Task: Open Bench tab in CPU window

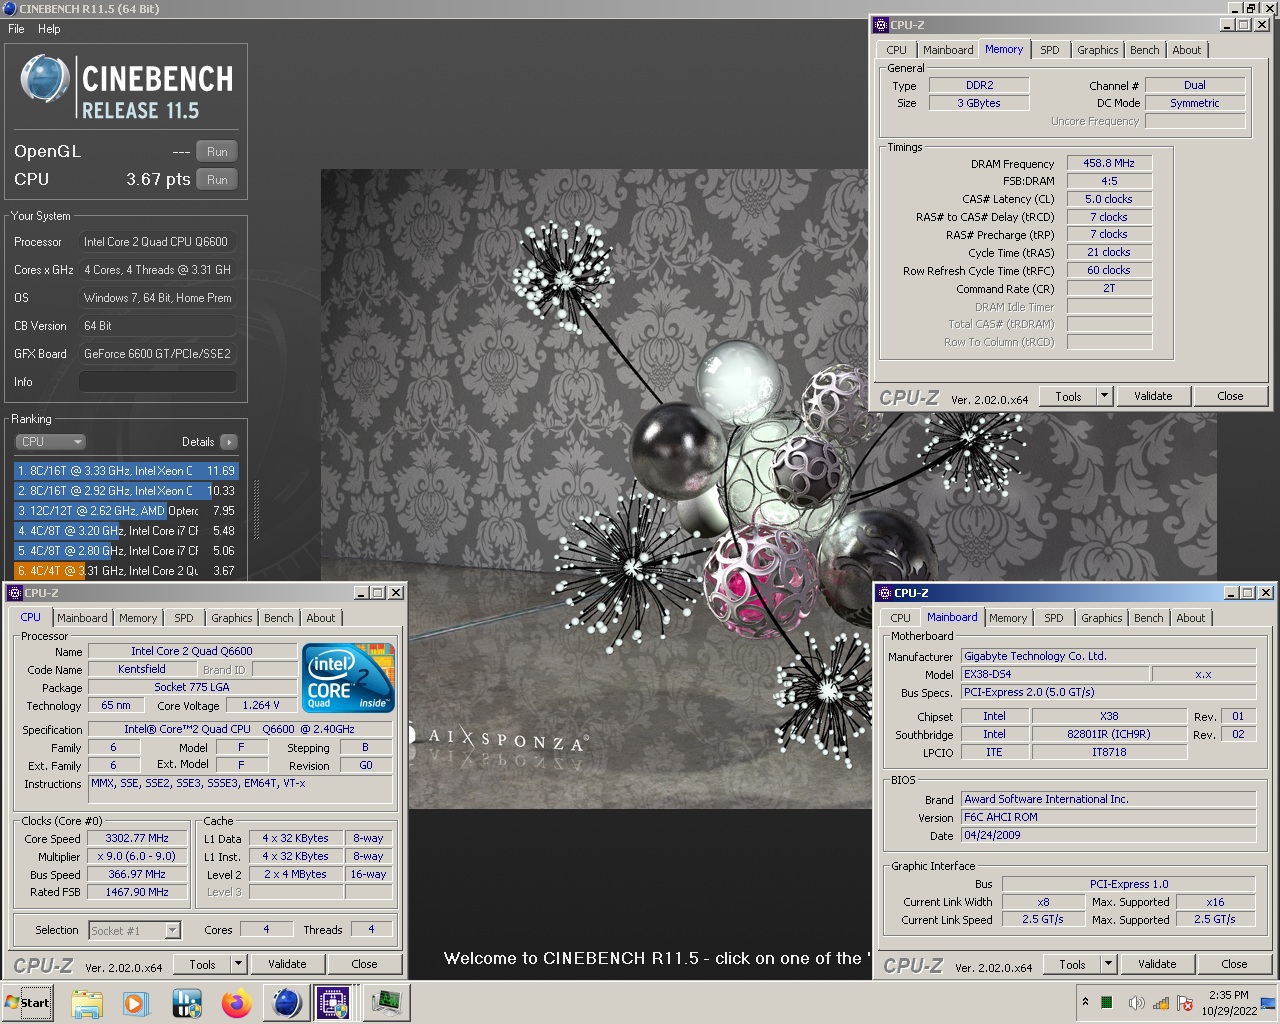Action: point(278,618)
